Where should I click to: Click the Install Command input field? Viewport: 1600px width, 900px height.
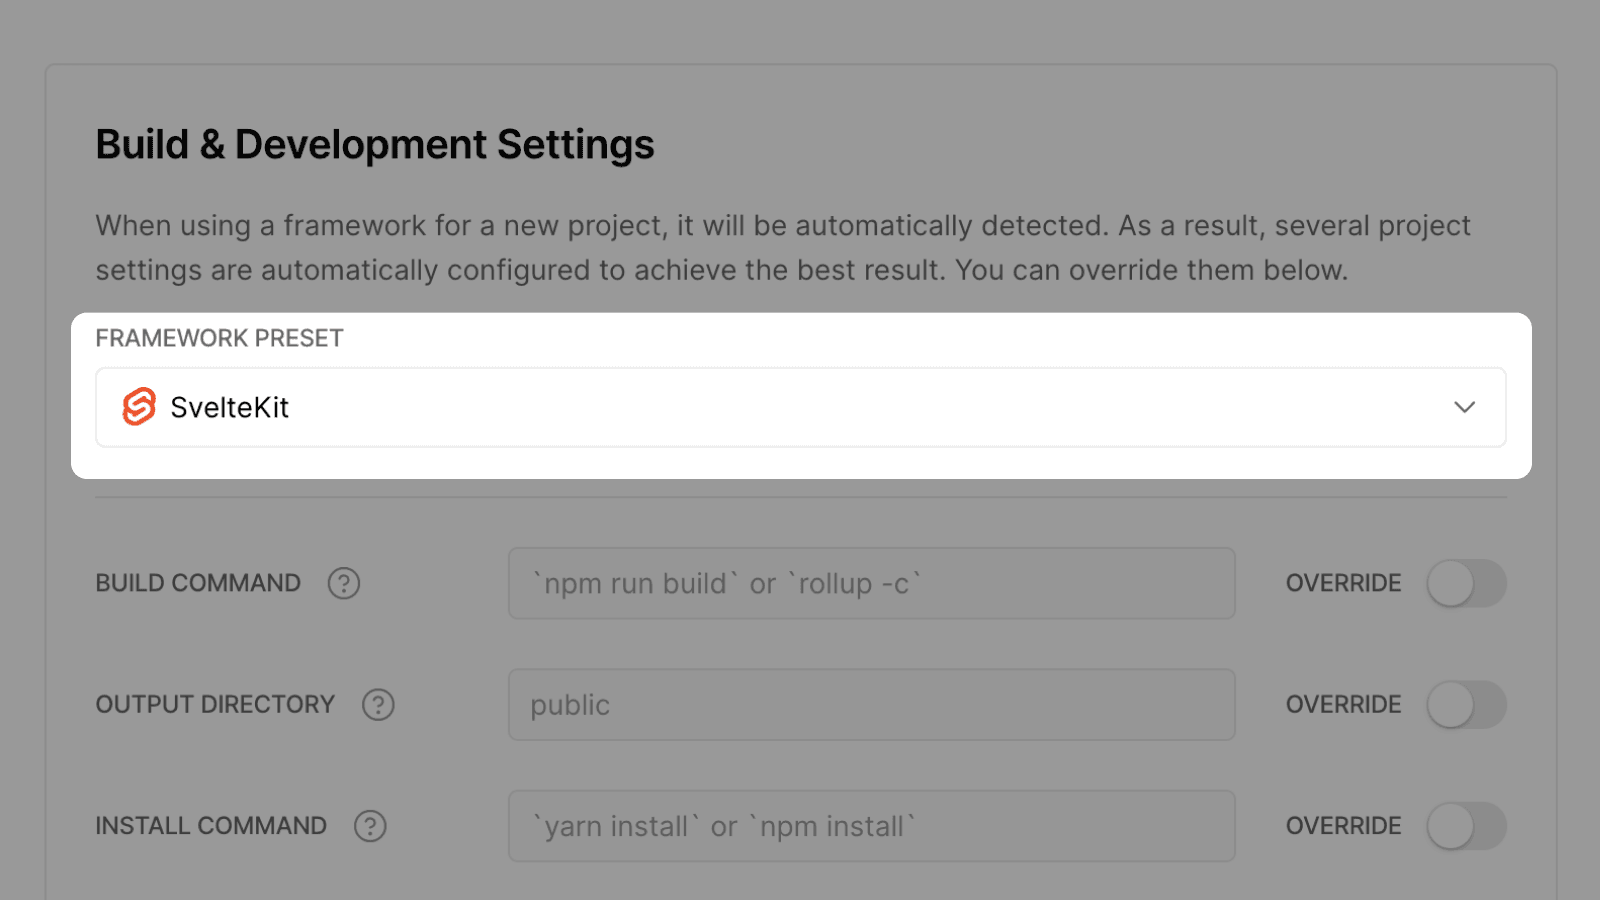871,826
